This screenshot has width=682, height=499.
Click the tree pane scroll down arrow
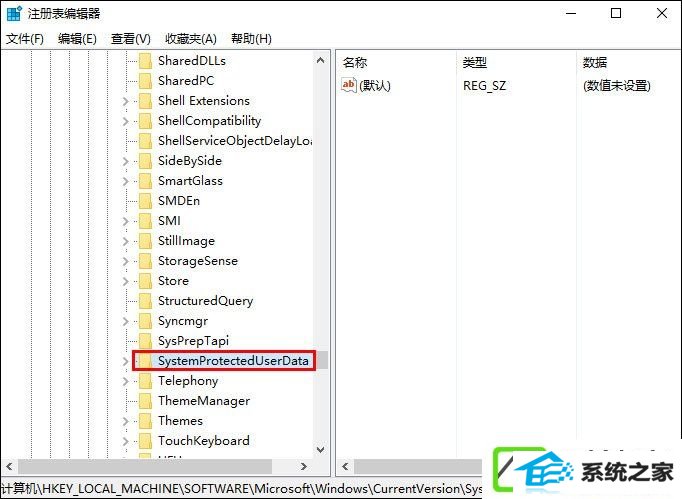point(321,450)
